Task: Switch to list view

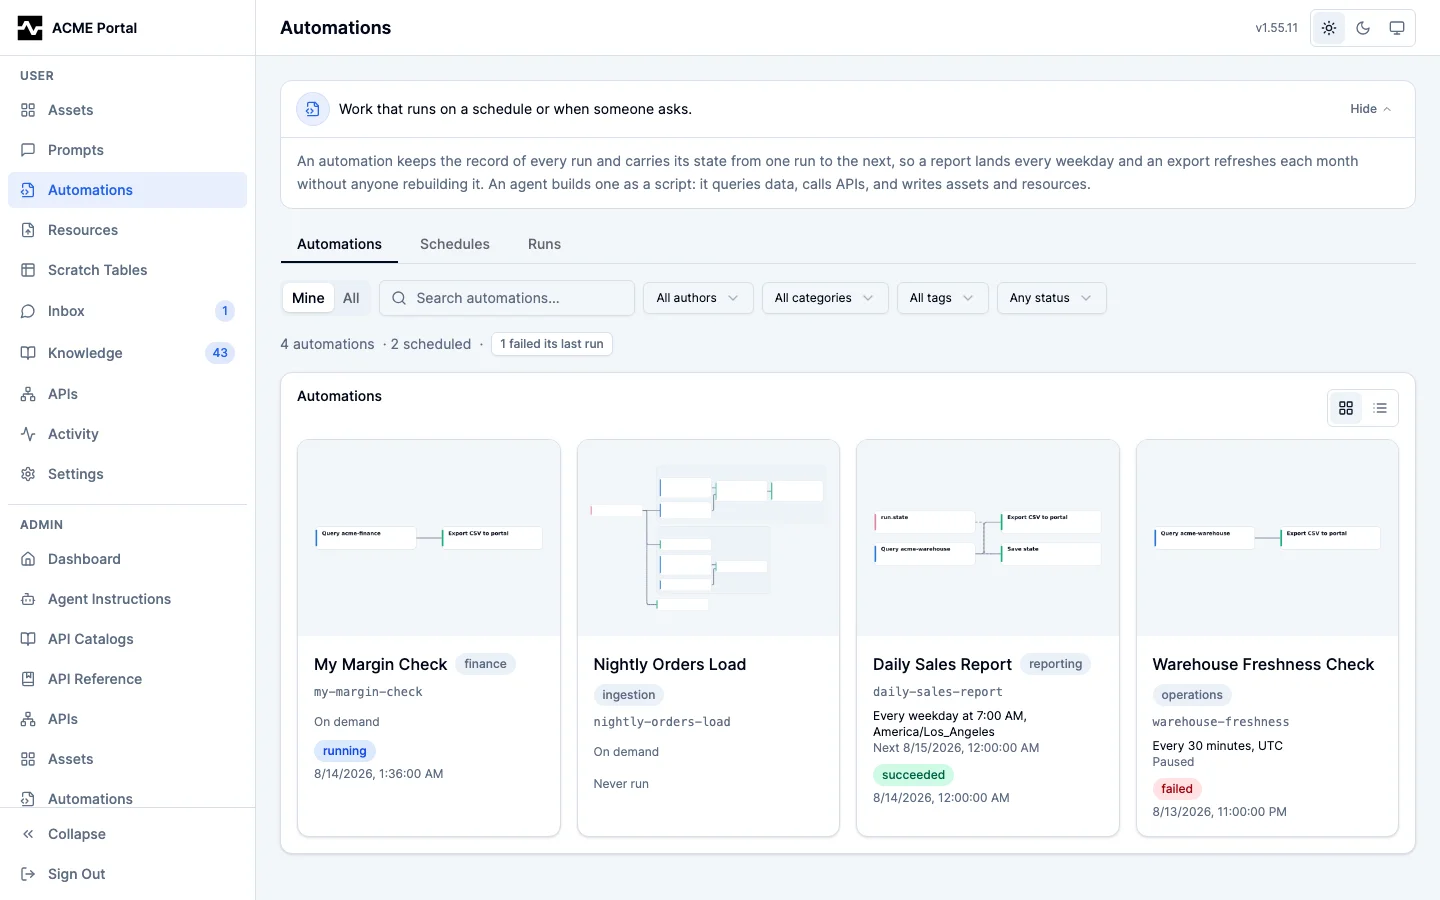Action: pos(1380,408)
